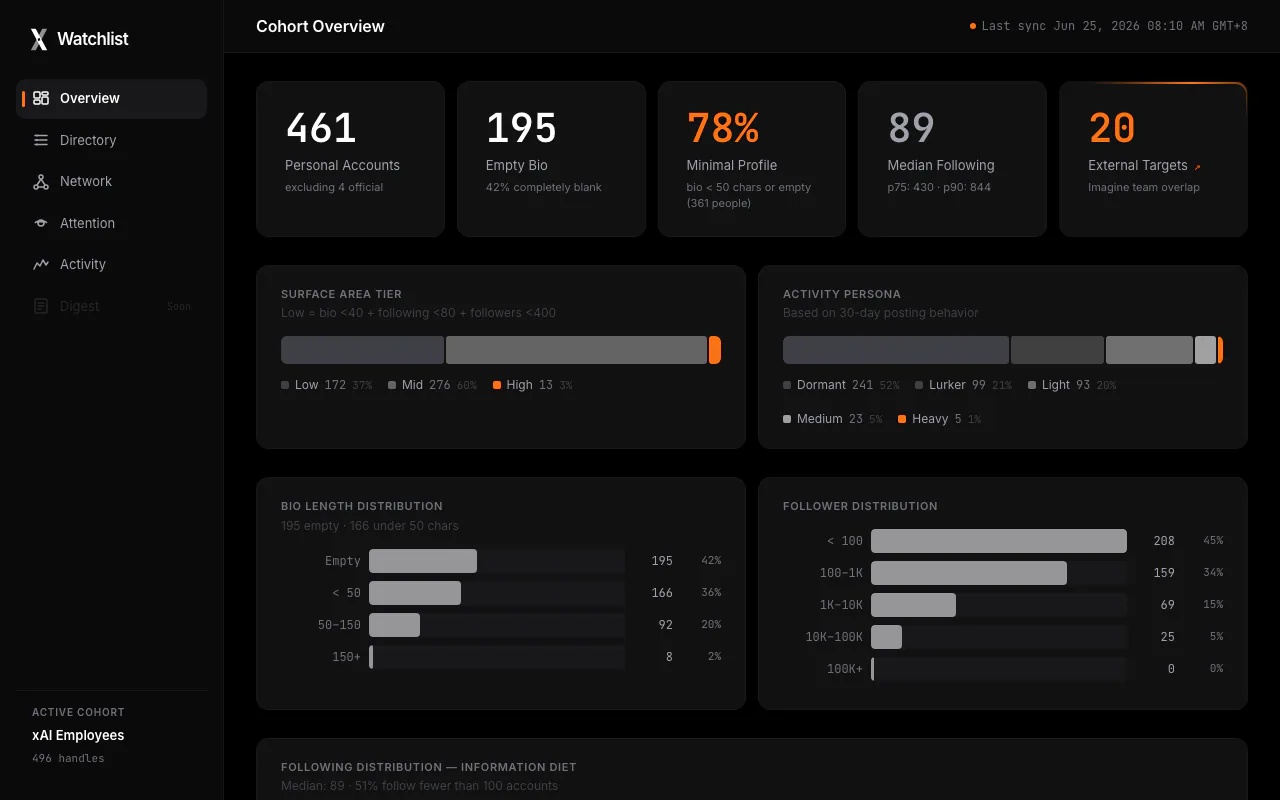Screen dimensions: 1280x800
Task: Click the 'Following Distribution — Information Diet' heading
Action: tap(429, 767)
